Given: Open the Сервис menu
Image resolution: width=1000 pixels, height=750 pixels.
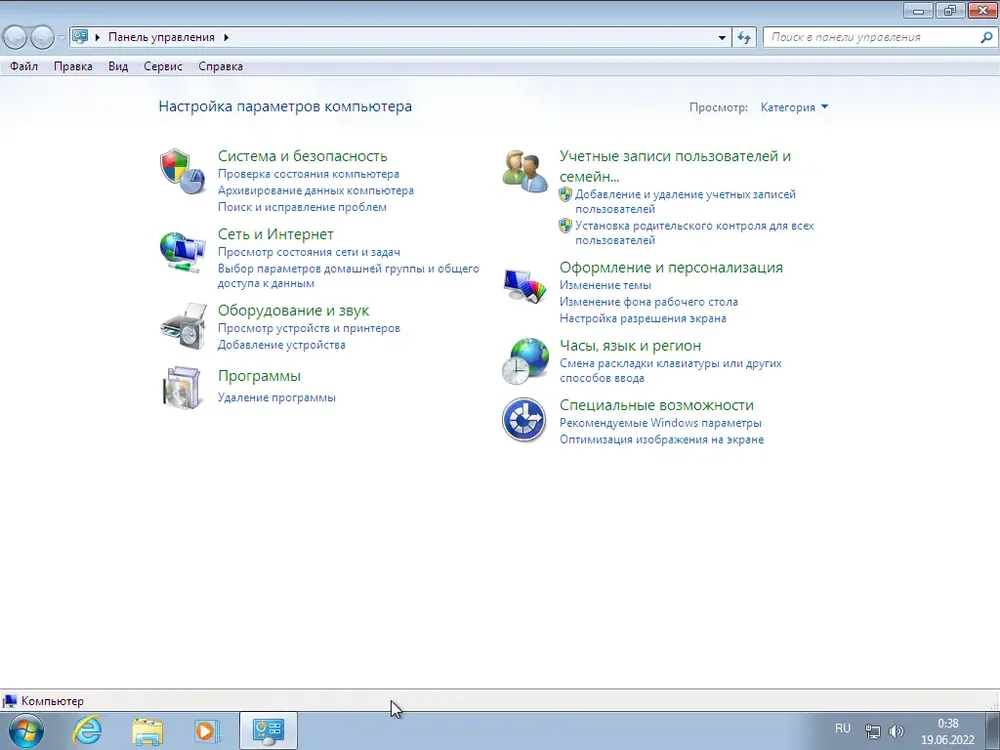Looking at the screenshot, I should [163, 66].
